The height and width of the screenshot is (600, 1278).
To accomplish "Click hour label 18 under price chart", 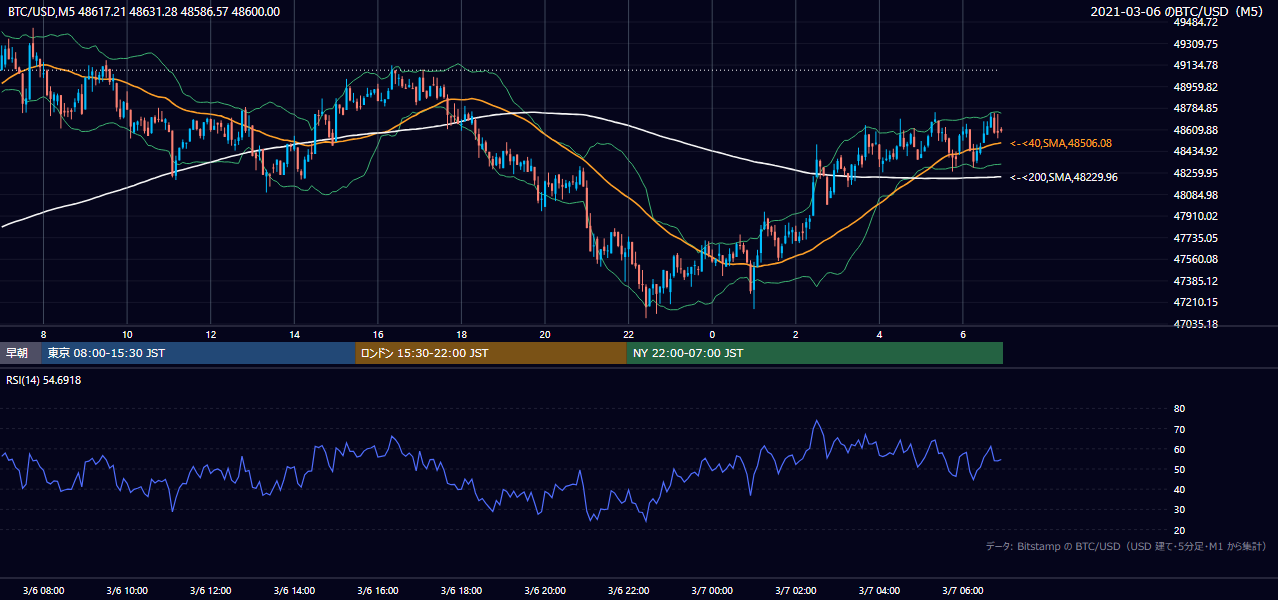I will 461,334.
